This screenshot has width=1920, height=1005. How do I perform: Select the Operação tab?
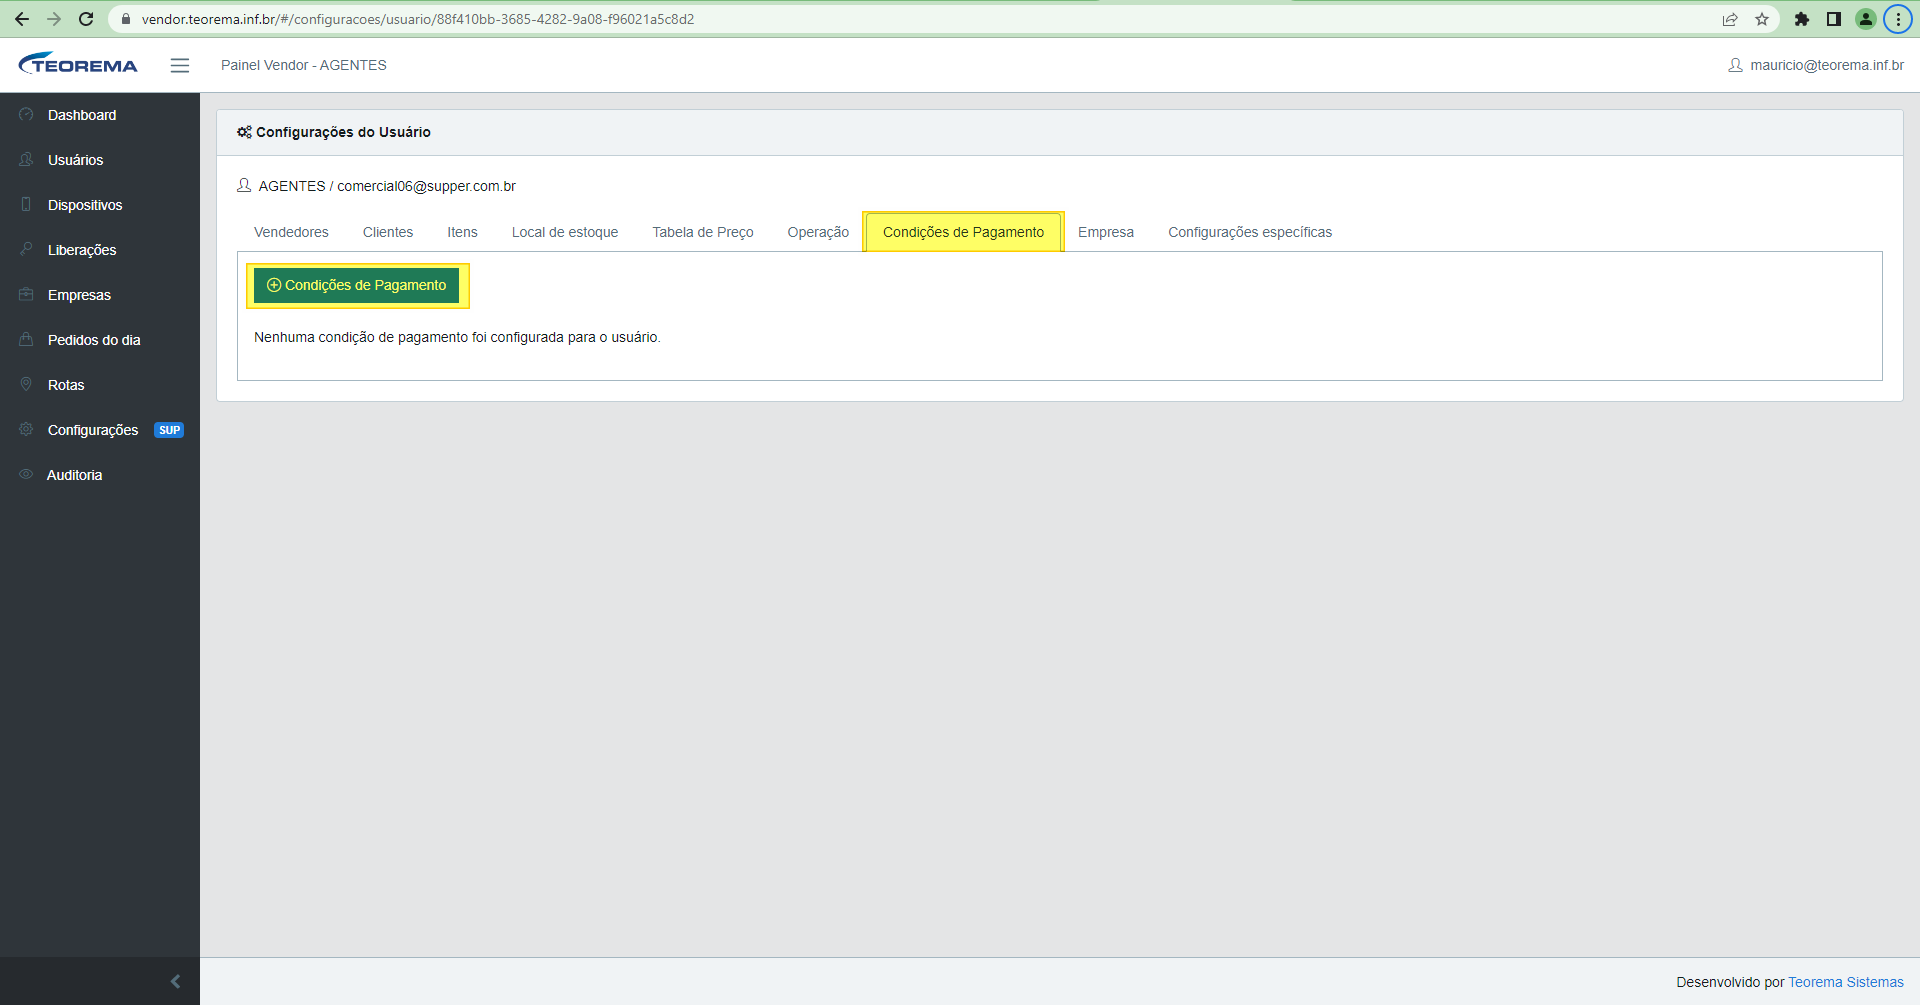818,232
